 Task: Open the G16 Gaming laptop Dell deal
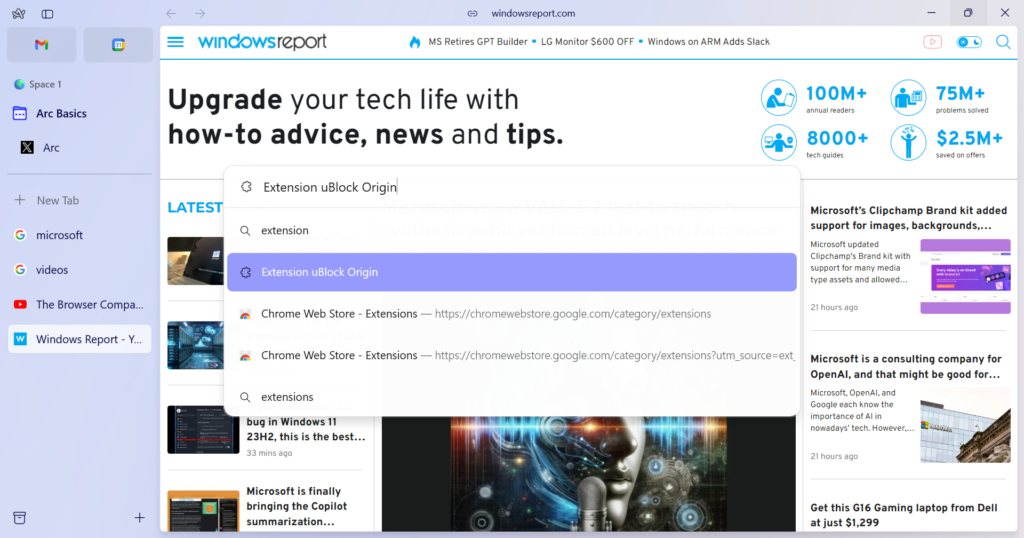coord(904,515)
